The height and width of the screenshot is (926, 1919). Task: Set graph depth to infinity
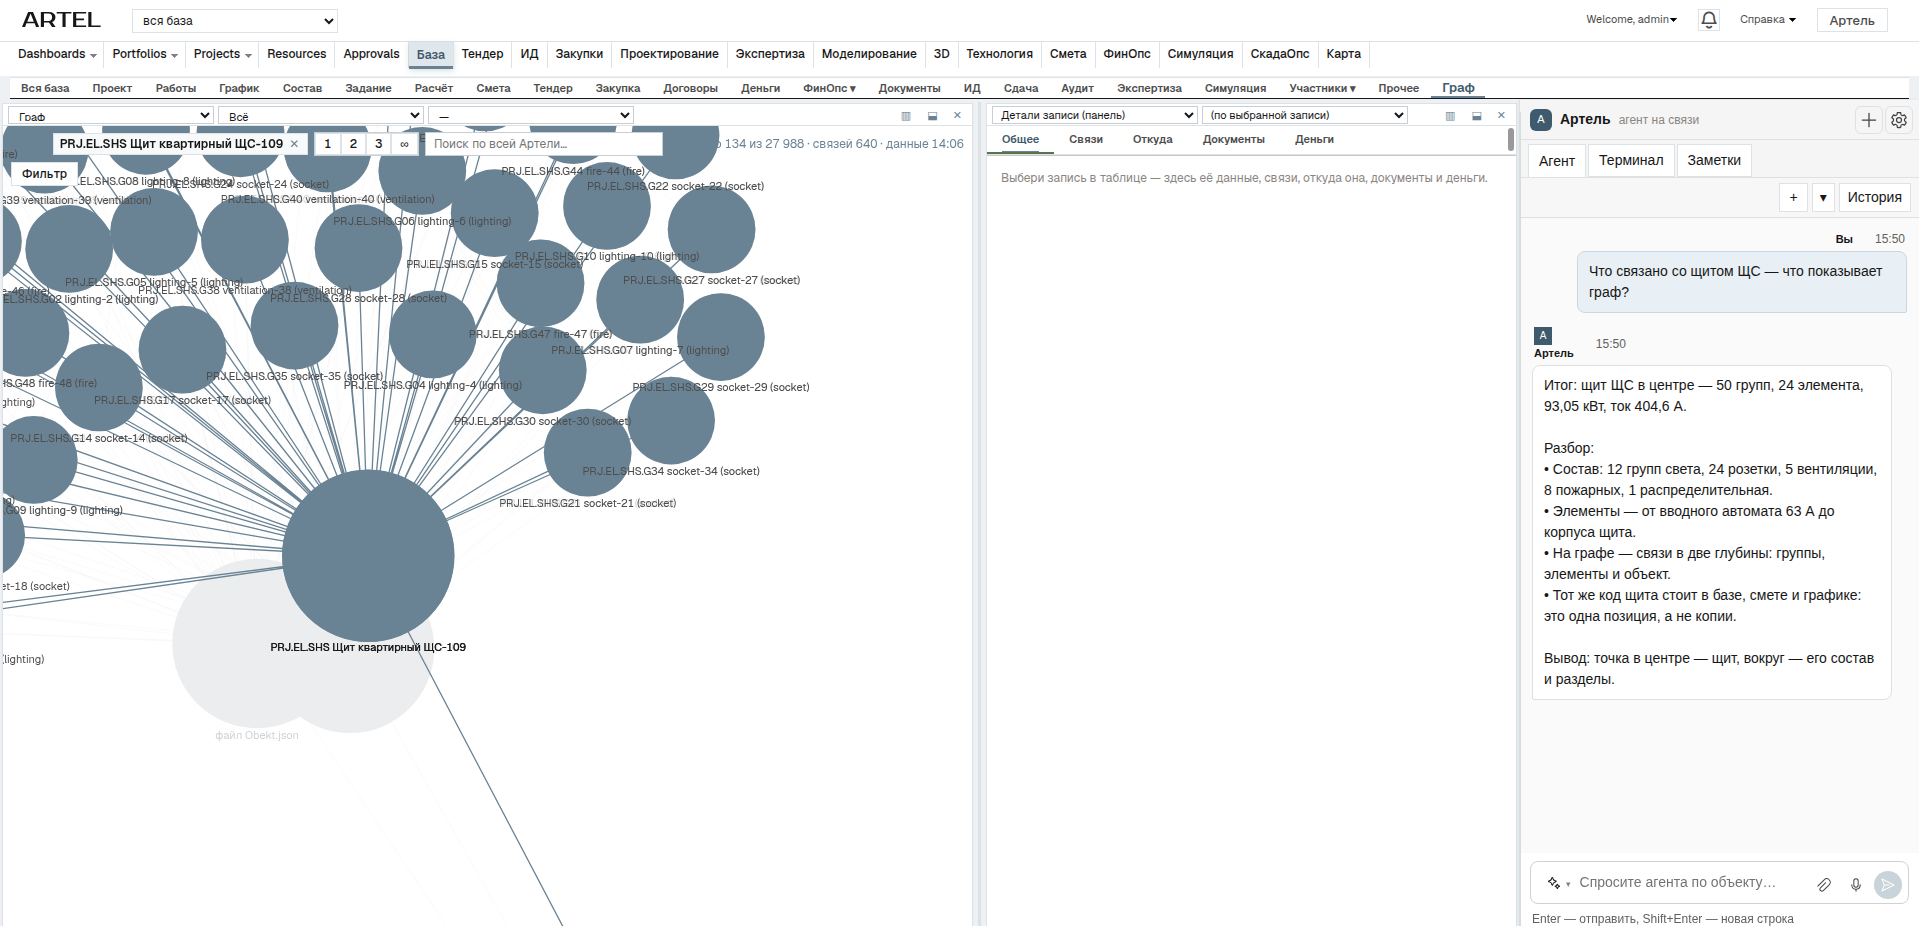[404, 144]
